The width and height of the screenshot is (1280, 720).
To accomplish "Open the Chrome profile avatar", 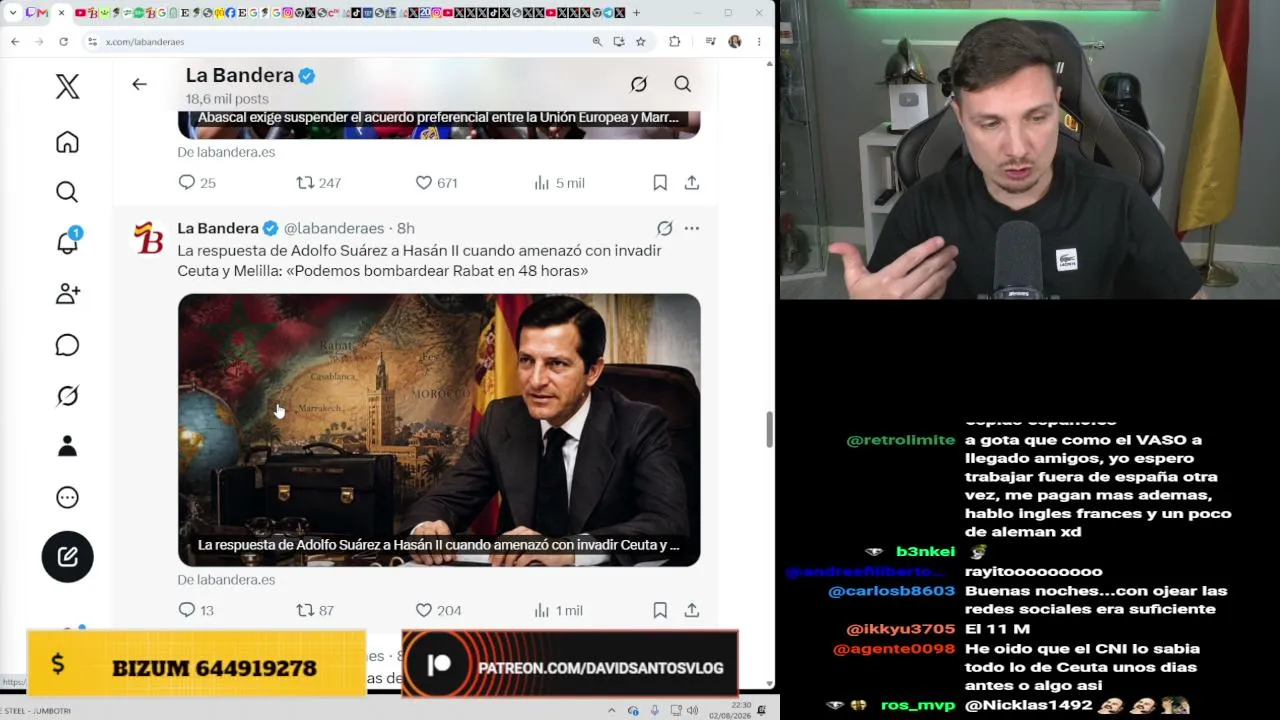I will coord(735,41).
